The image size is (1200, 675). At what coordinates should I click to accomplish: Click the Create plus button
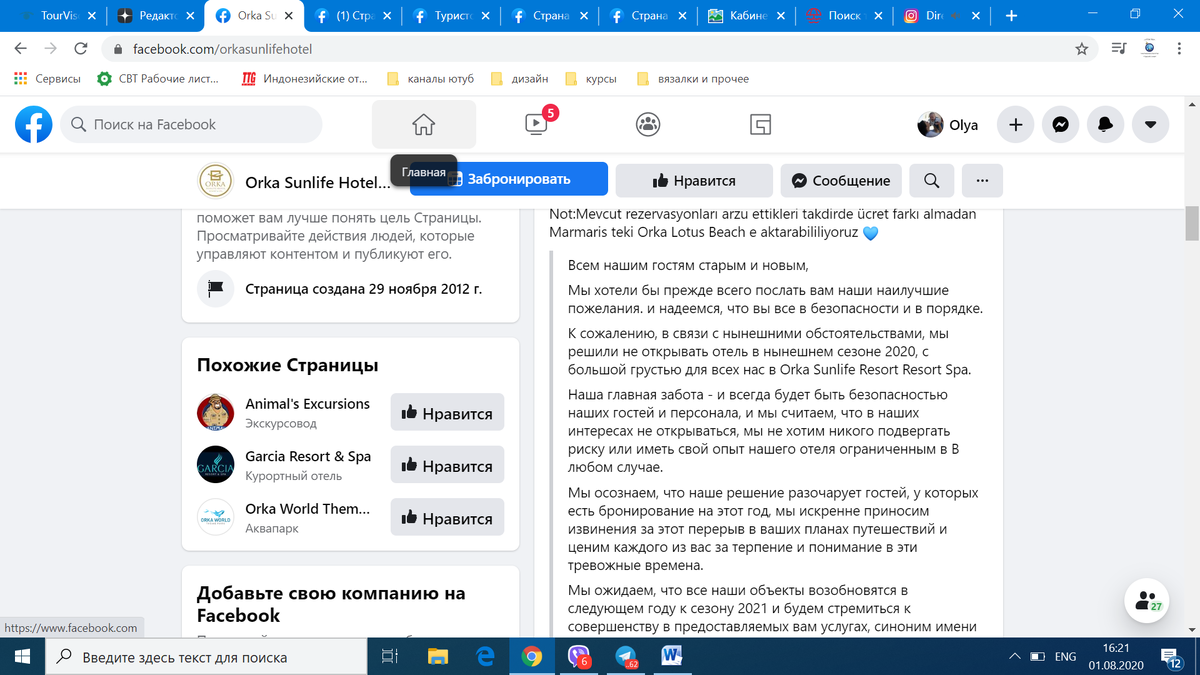1015,125
